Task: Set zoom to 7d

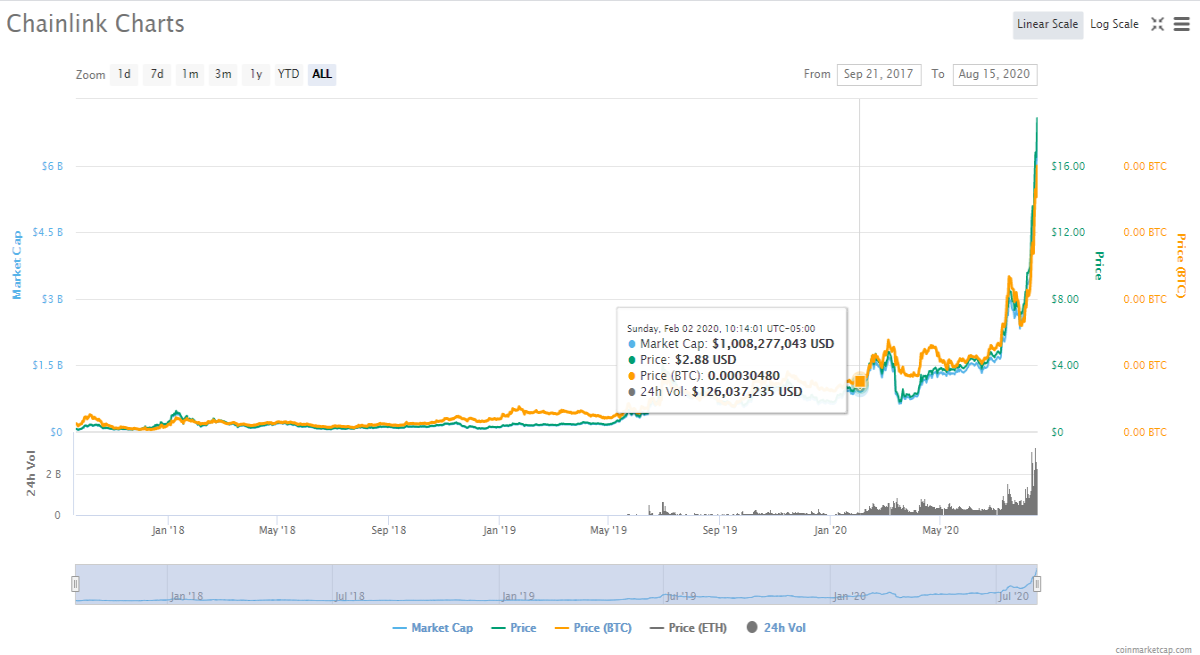Action: click(157, 74)
